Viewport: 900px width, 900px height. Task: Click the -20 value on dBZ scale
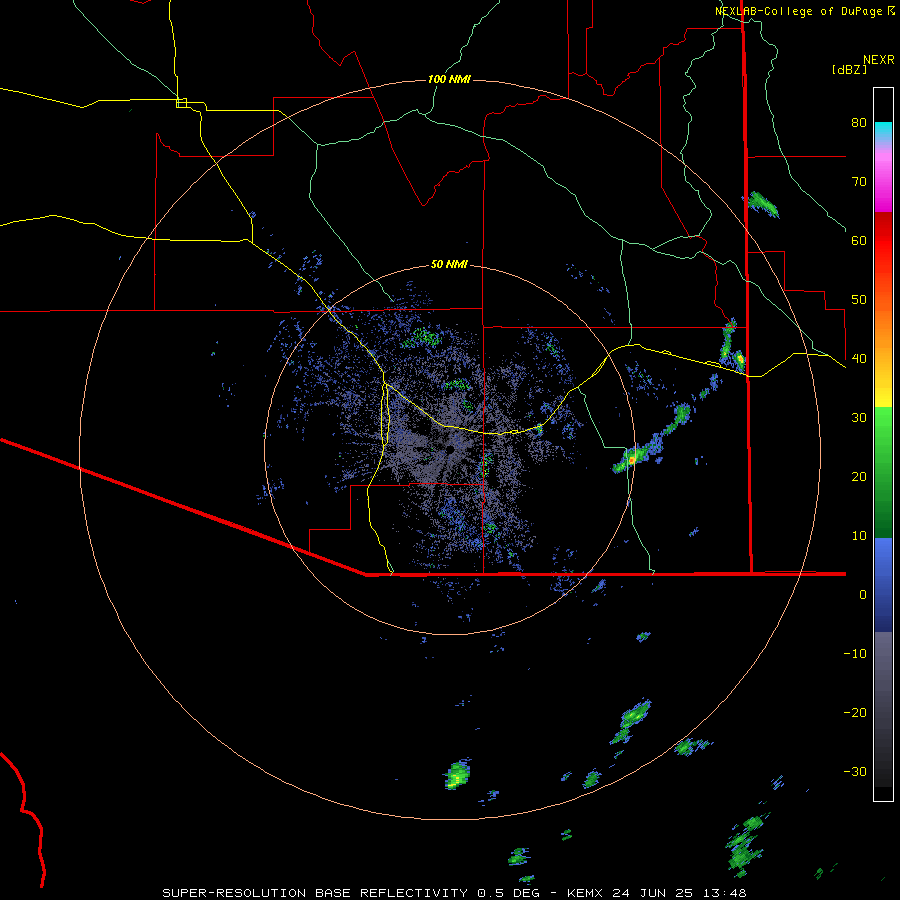(855, 712)
